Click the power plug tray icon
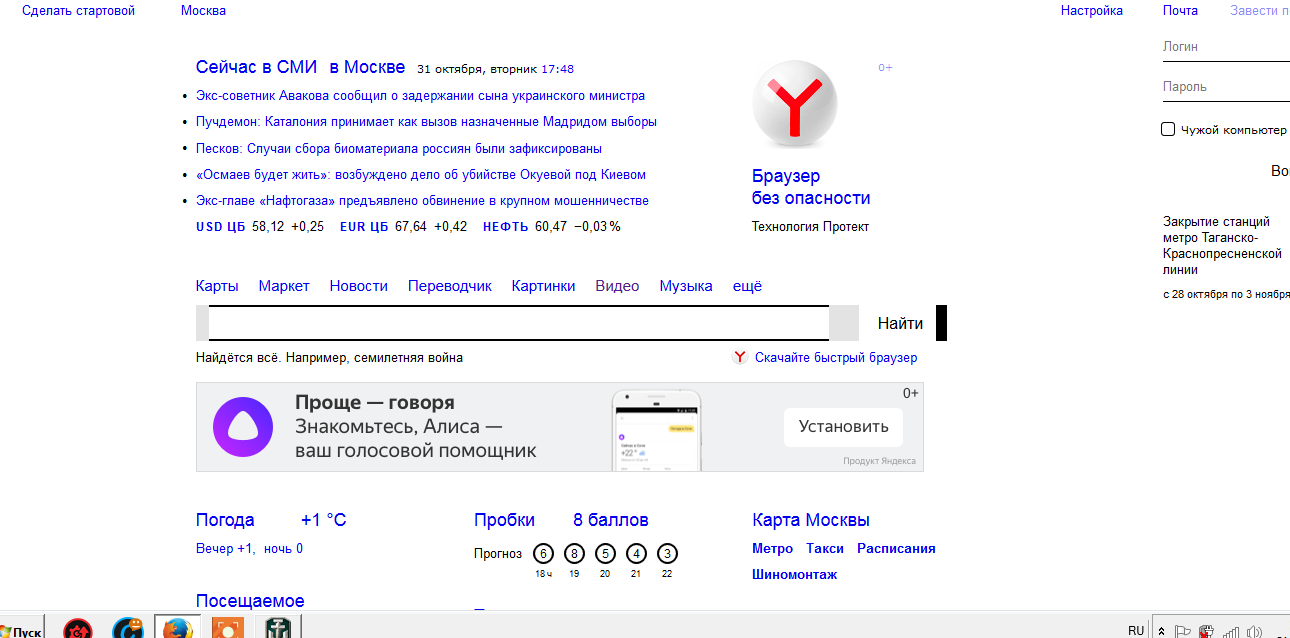Image resolution: width=1290 pixels, height=638 pixels. point(1207,631)
